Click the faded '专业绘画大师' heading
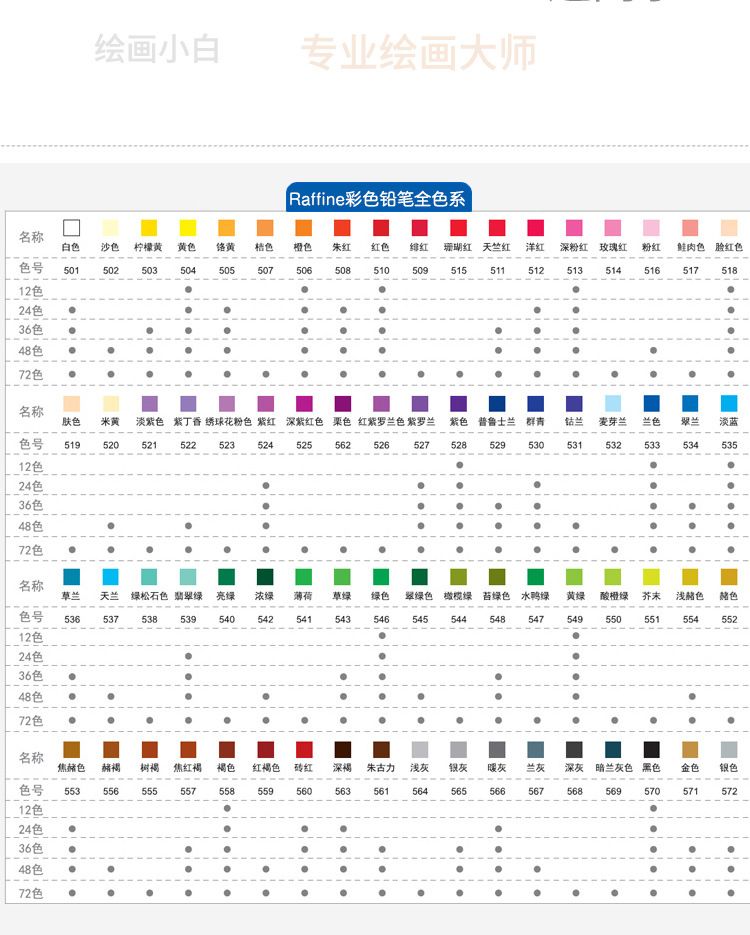Screen dimensions: 750x935 pyautogui.click(x=419, y=52)
